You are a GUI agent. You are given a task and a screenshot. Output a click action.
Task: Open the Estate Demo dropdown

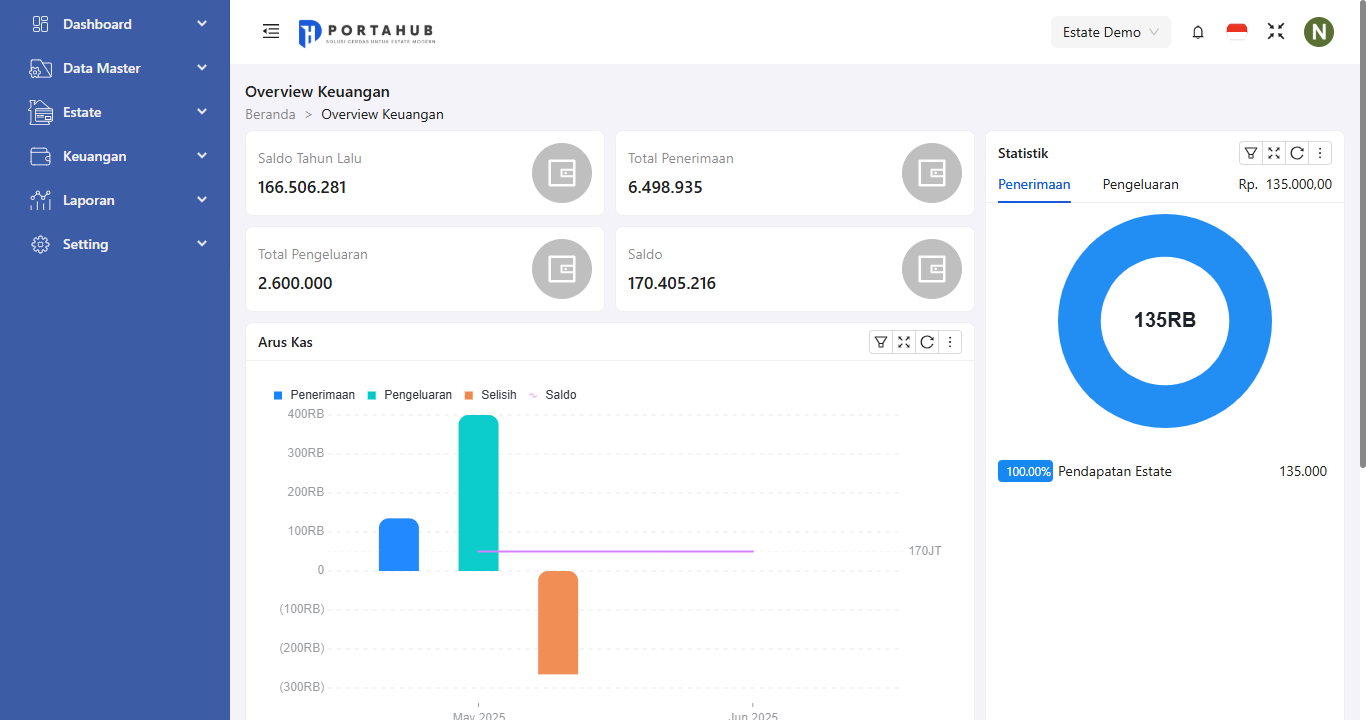click(1110, 31)
